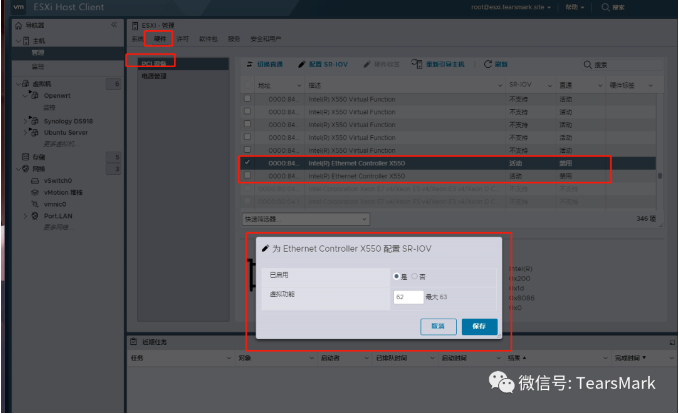The height and width of the screenshot is (414, 679).
Task: Click Toggle passthrough (切换直通) button
Action: 265,64
